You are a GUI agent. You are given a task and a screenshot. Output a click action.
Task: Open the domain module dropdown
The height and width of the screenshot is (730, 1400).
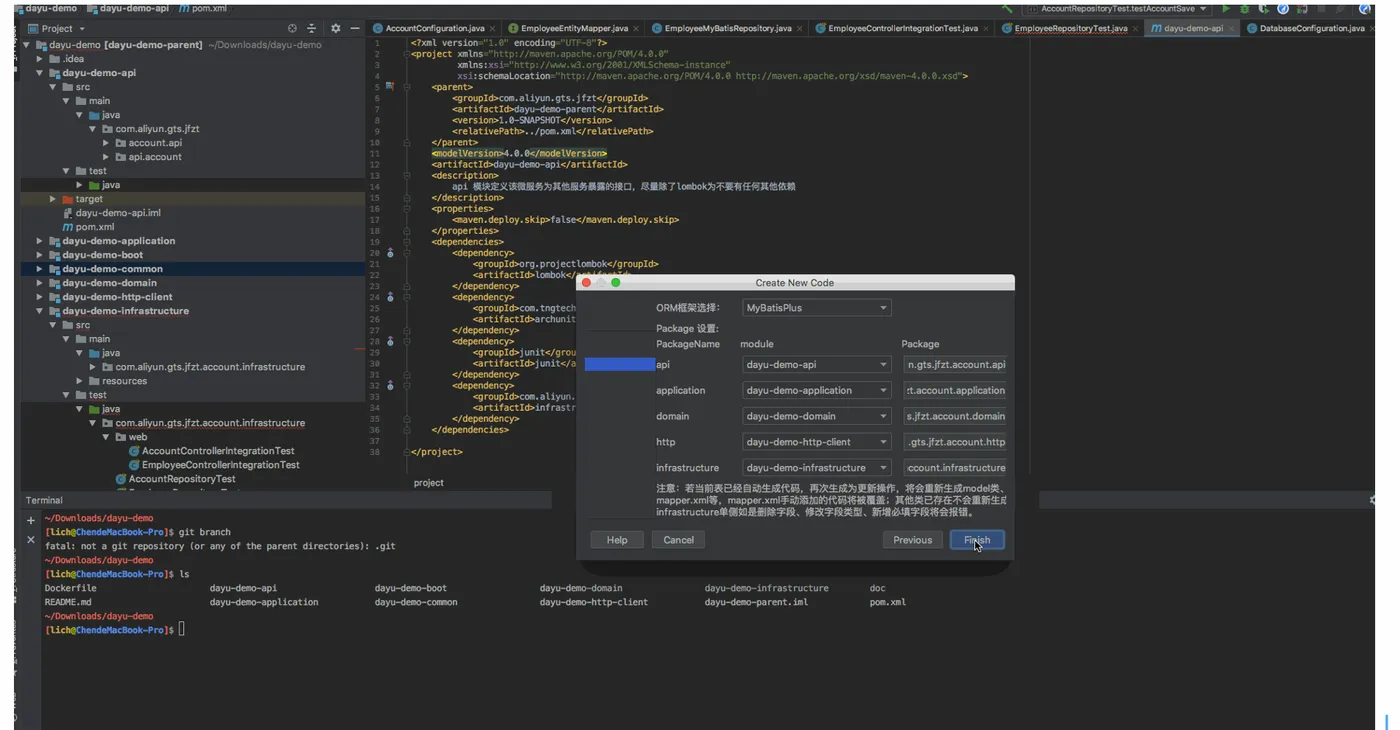pos(817,416)
